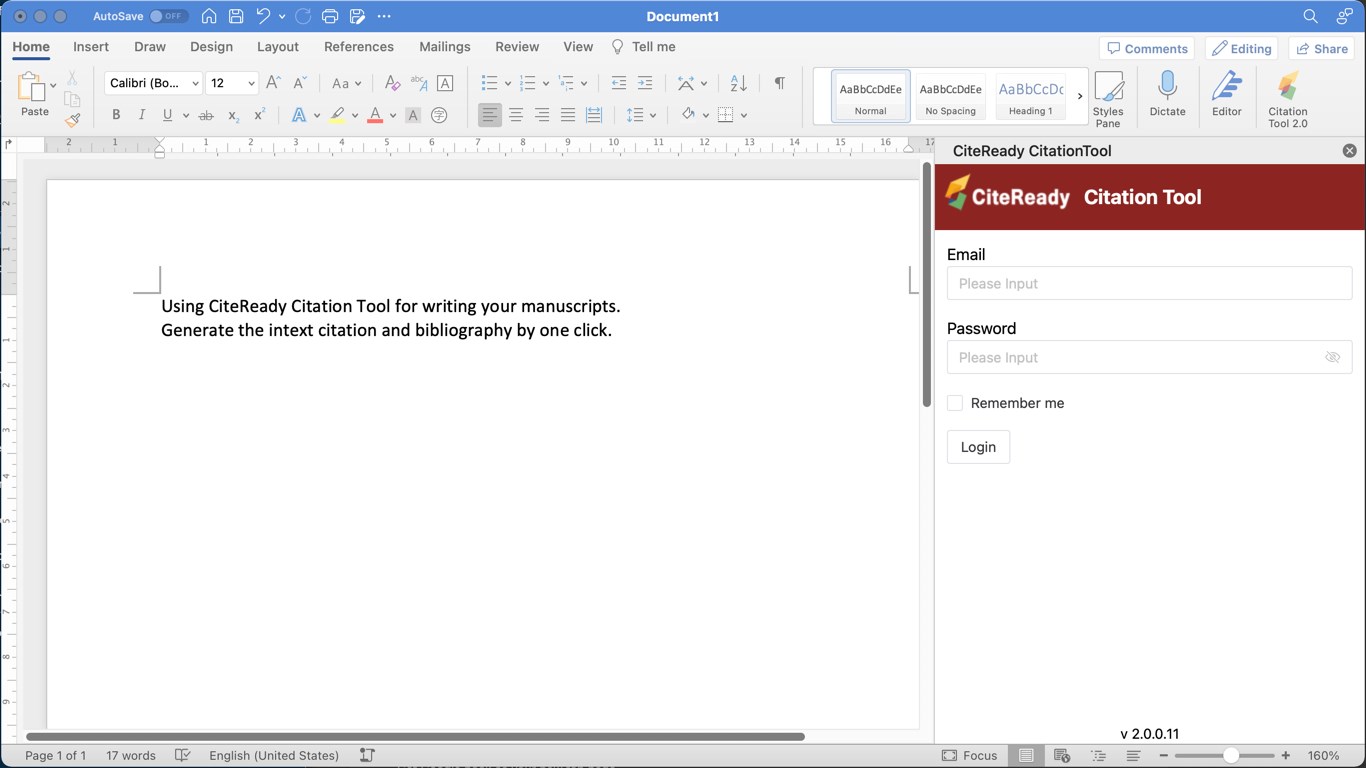This screenshot has height=768, width=1366.
Task: Switch to Print Layout view
Action: coord(1024,756)
